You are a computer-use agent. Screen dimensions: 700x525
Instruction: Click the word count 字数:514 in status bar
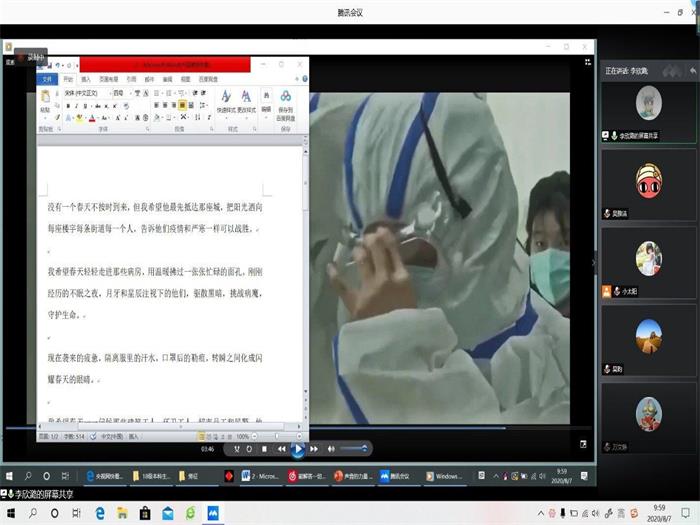pyautogui.click(x=74, y=436)
